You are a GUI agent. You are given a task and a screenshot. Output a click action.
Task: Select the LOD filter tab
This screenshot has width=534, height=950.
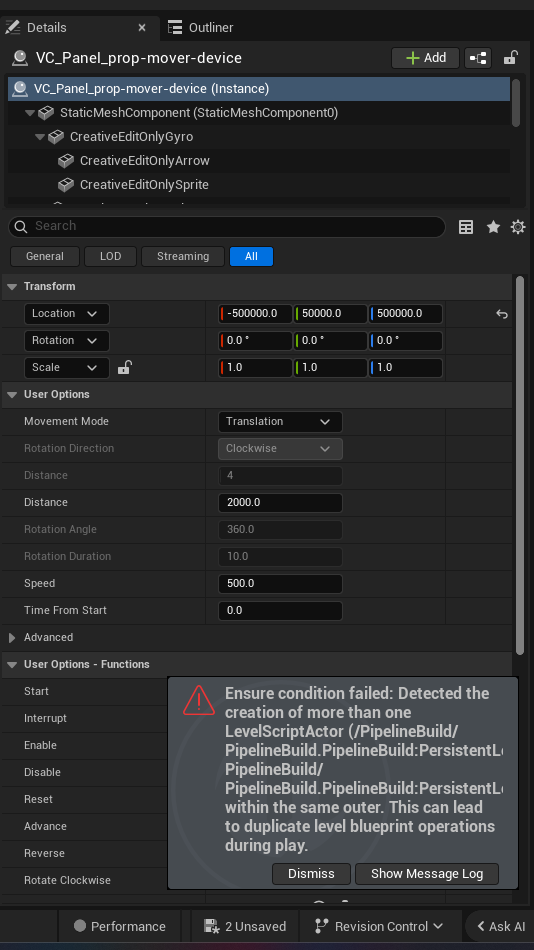click(110, 256)
